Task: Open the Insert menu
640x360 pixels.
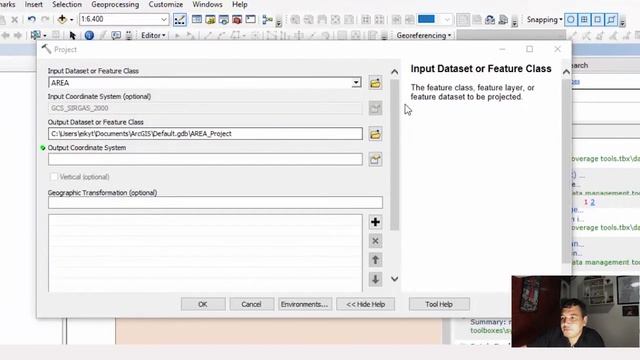Action: 33,4
